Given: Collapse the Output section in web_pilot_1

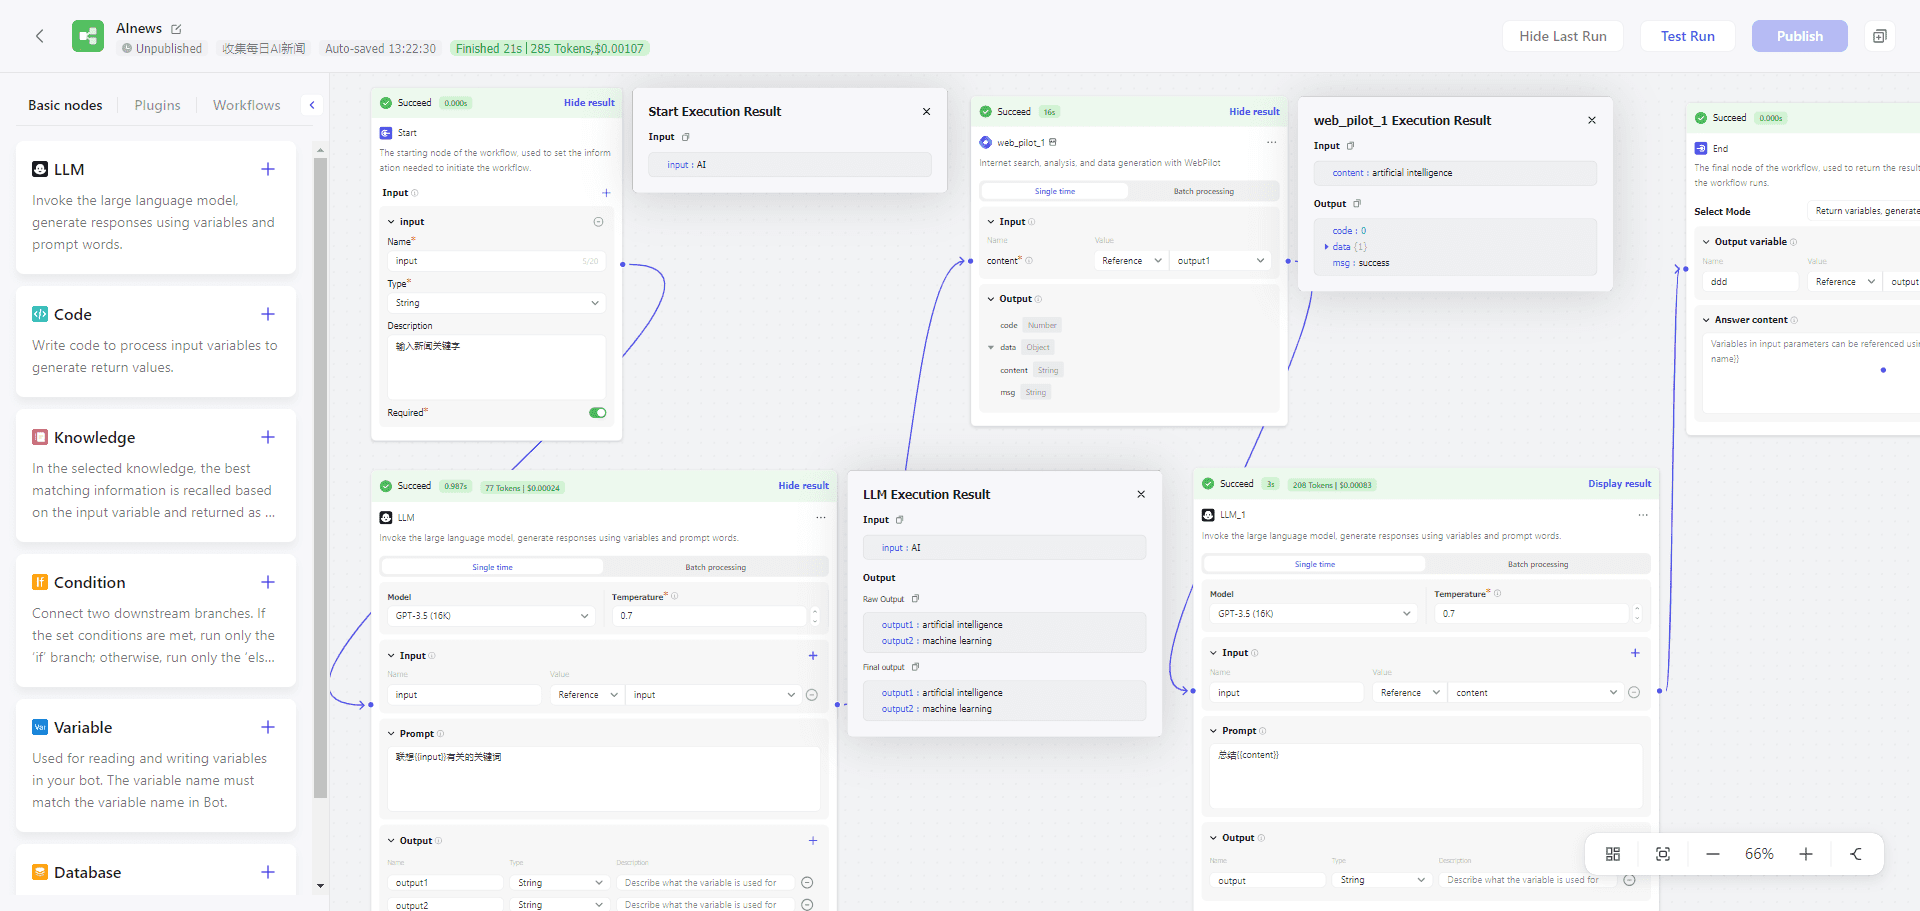Looking at the screenshot, I should click(x=991, y=299).
